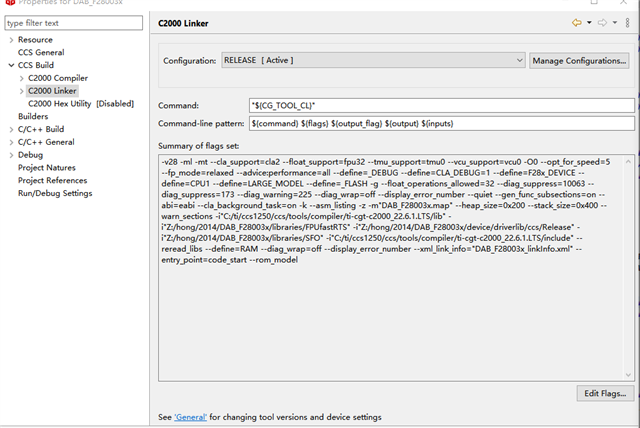The image size is (640, 428).
Task: Open forward history dropdown arrow
Action: coord(614,22)
